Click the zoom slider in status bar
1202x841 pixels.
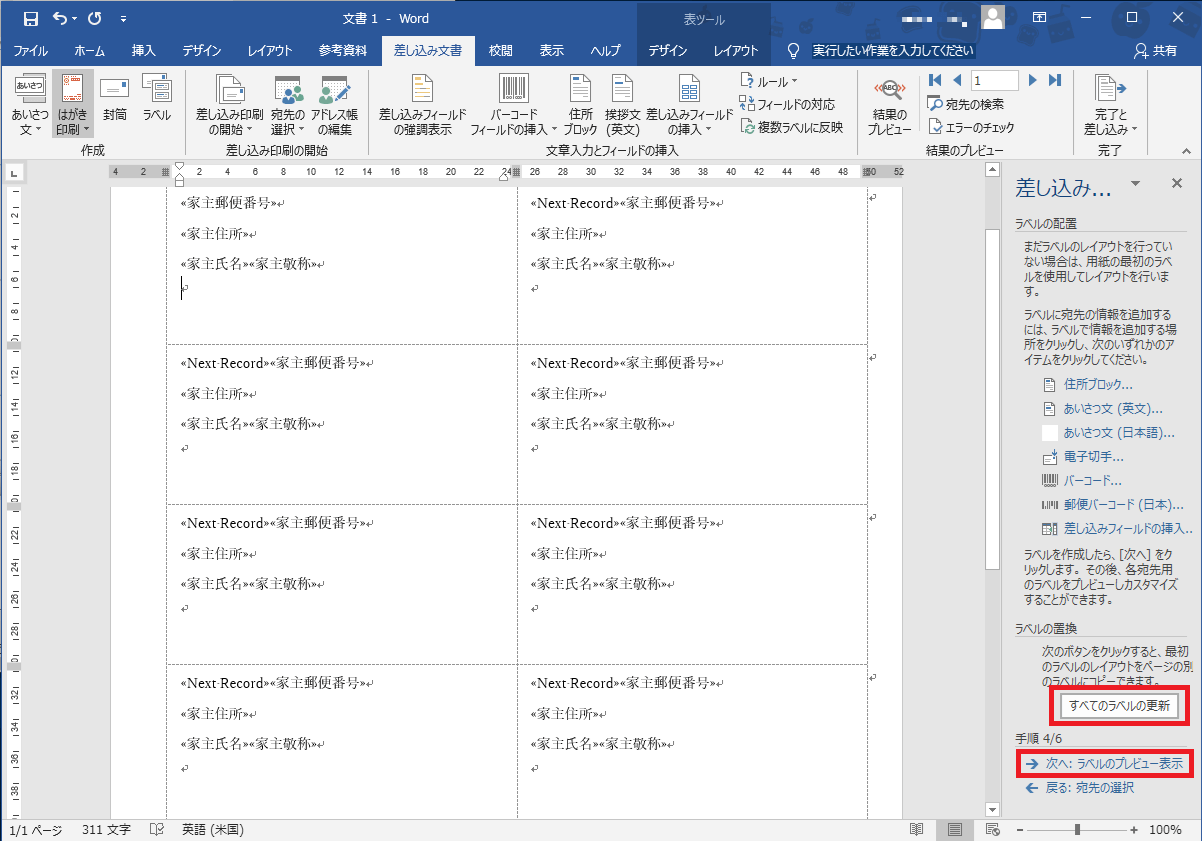pyautogui.click(x=1077, y=830)
